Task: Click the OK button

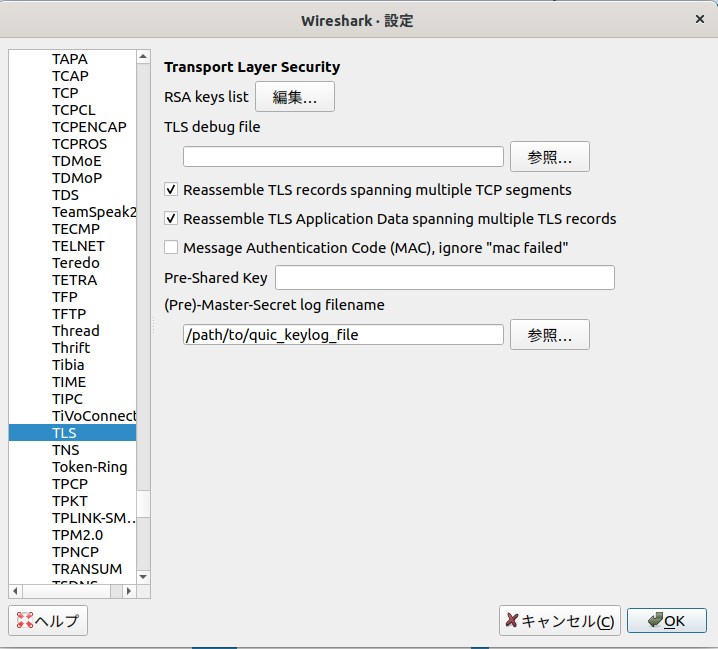Action: 666,621
